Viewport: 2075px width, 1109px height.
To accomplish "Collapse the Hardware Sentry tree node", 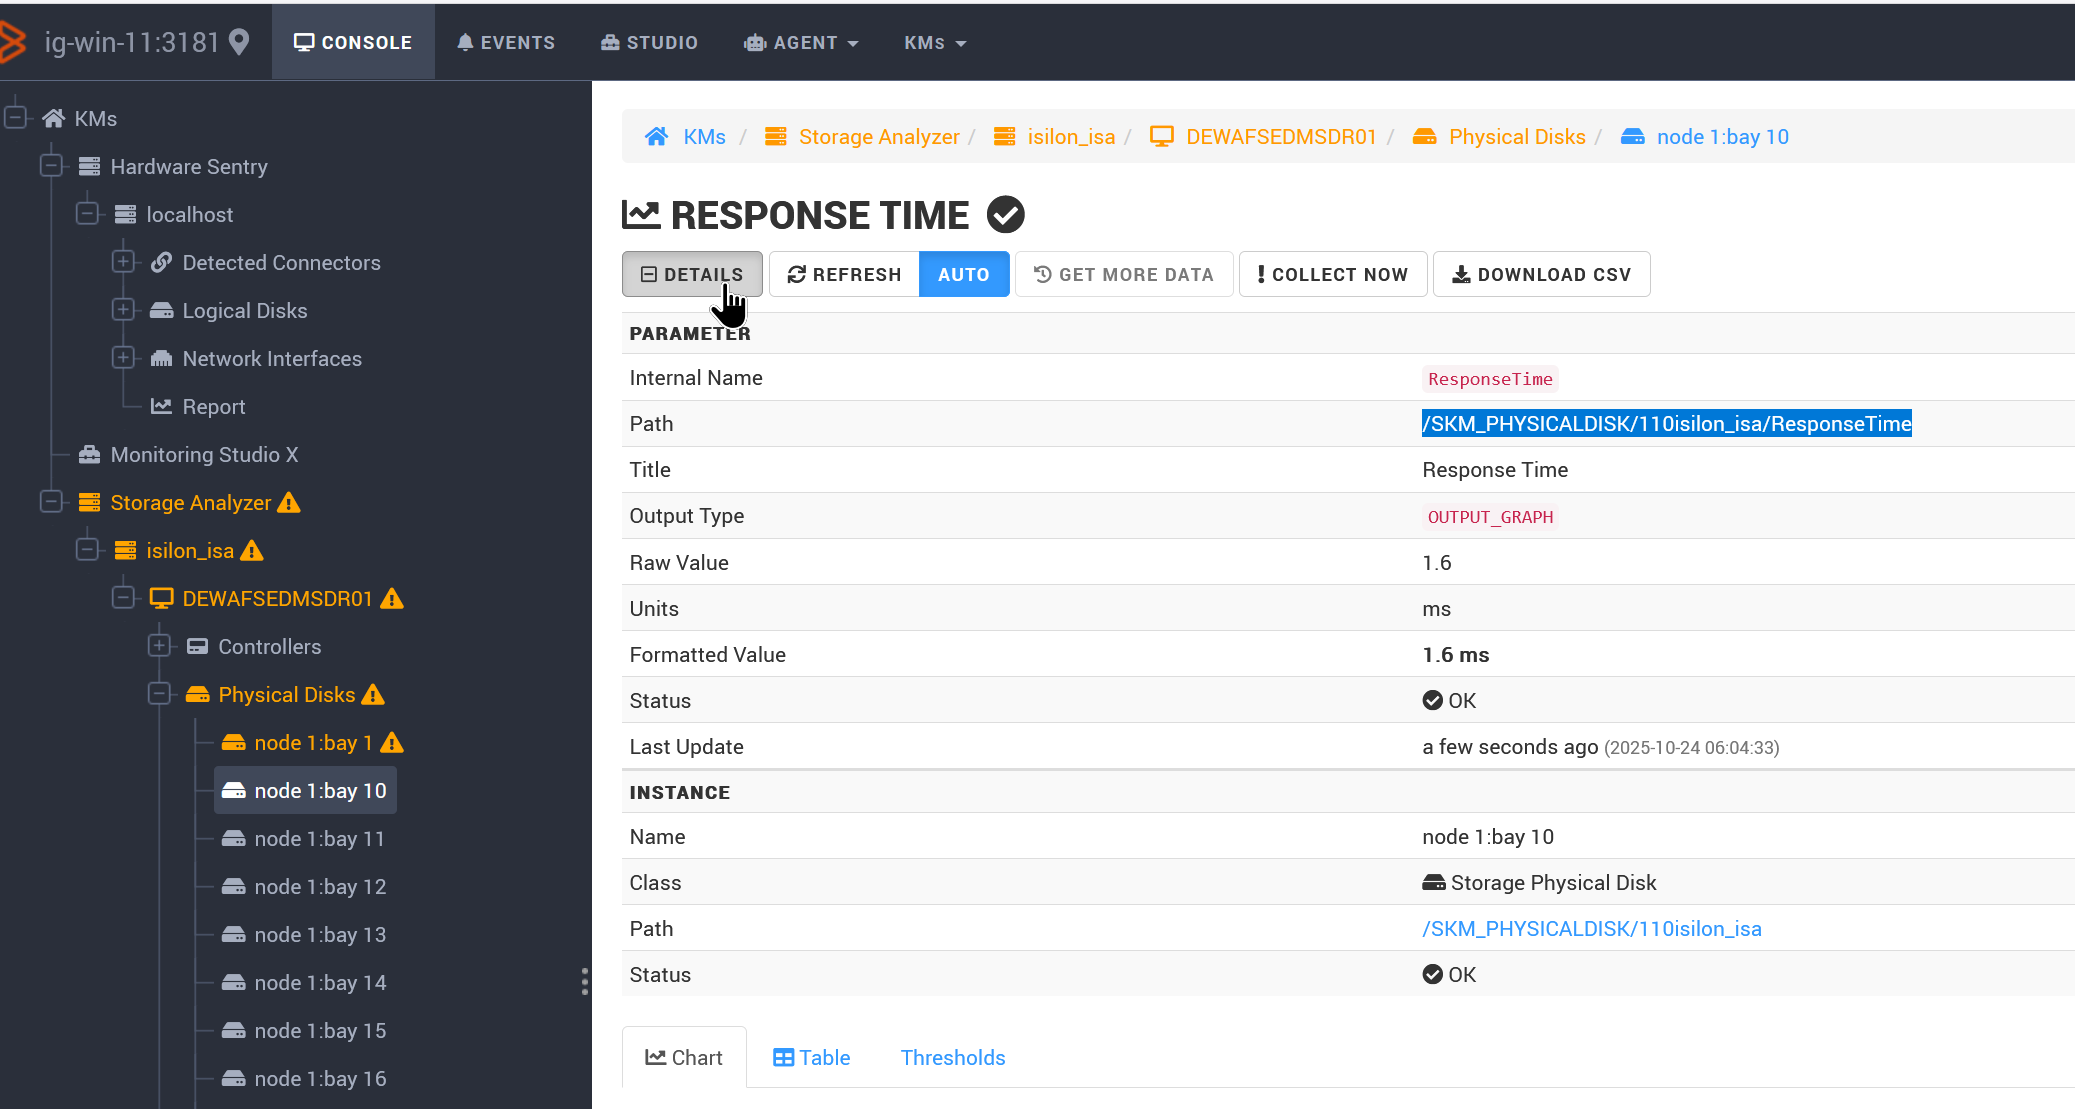I will pos(52,166).
